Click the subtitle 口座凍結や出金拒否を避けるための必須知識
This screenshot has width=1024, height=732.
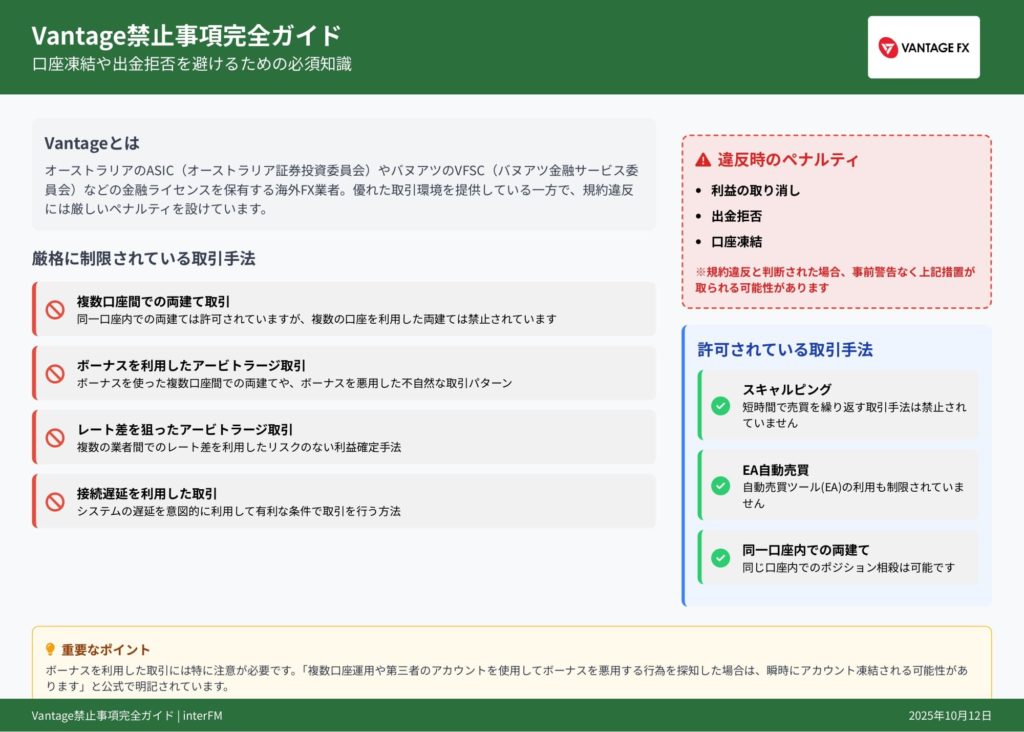[x=191, y=65]
